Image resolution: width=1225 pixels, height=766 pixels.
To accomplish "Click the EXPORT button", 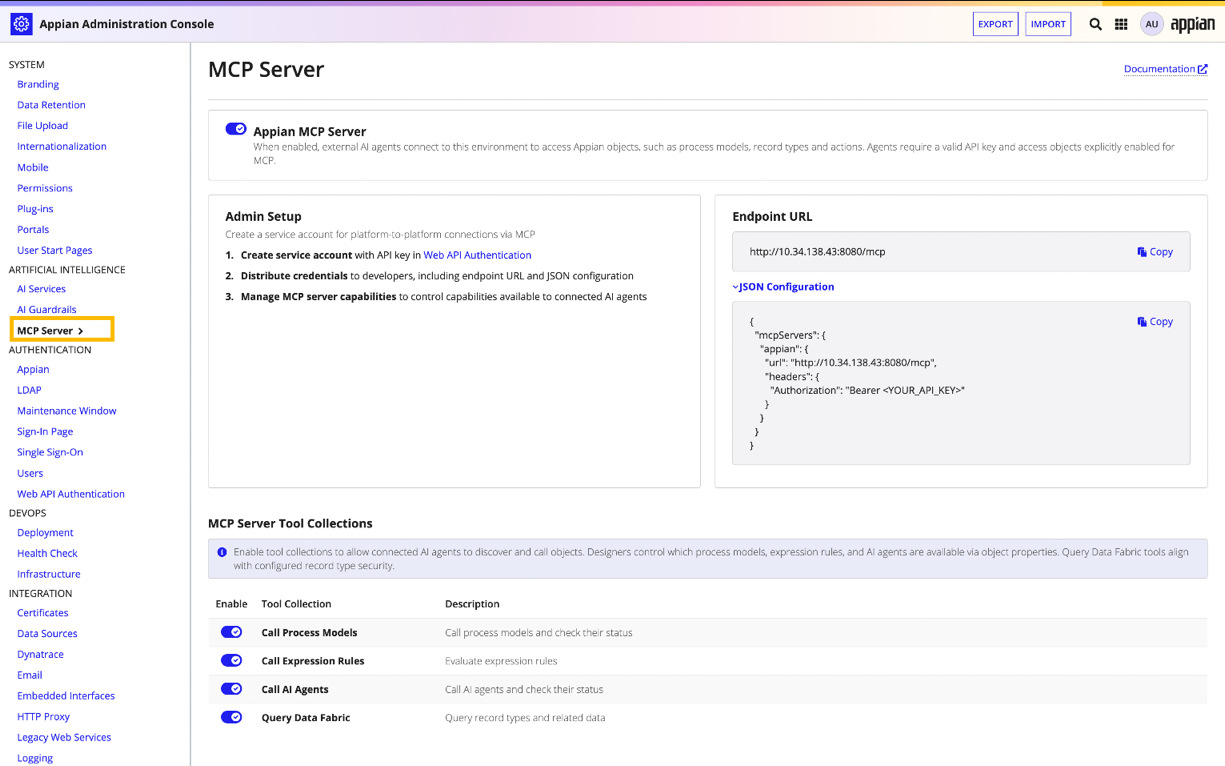I will point(995,24).
